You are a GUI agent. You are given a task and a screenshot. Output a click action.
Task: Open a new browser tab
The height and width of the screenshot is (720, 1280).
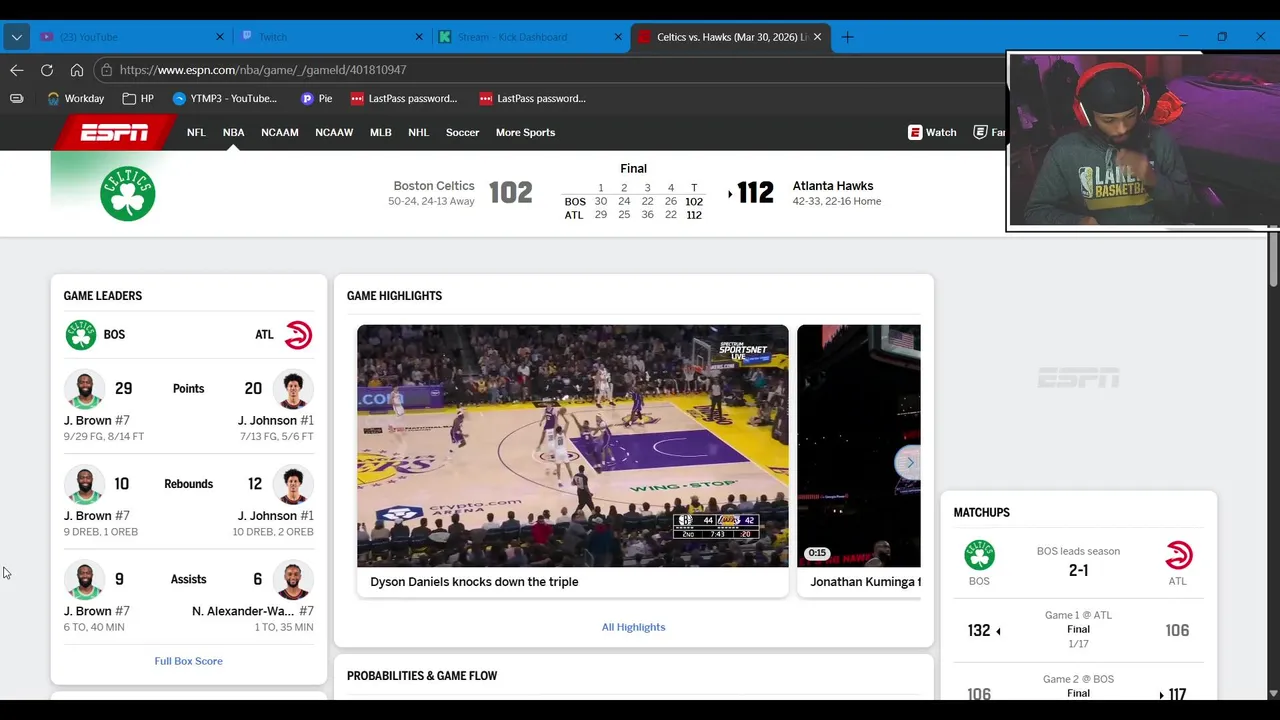click(847, 37)
